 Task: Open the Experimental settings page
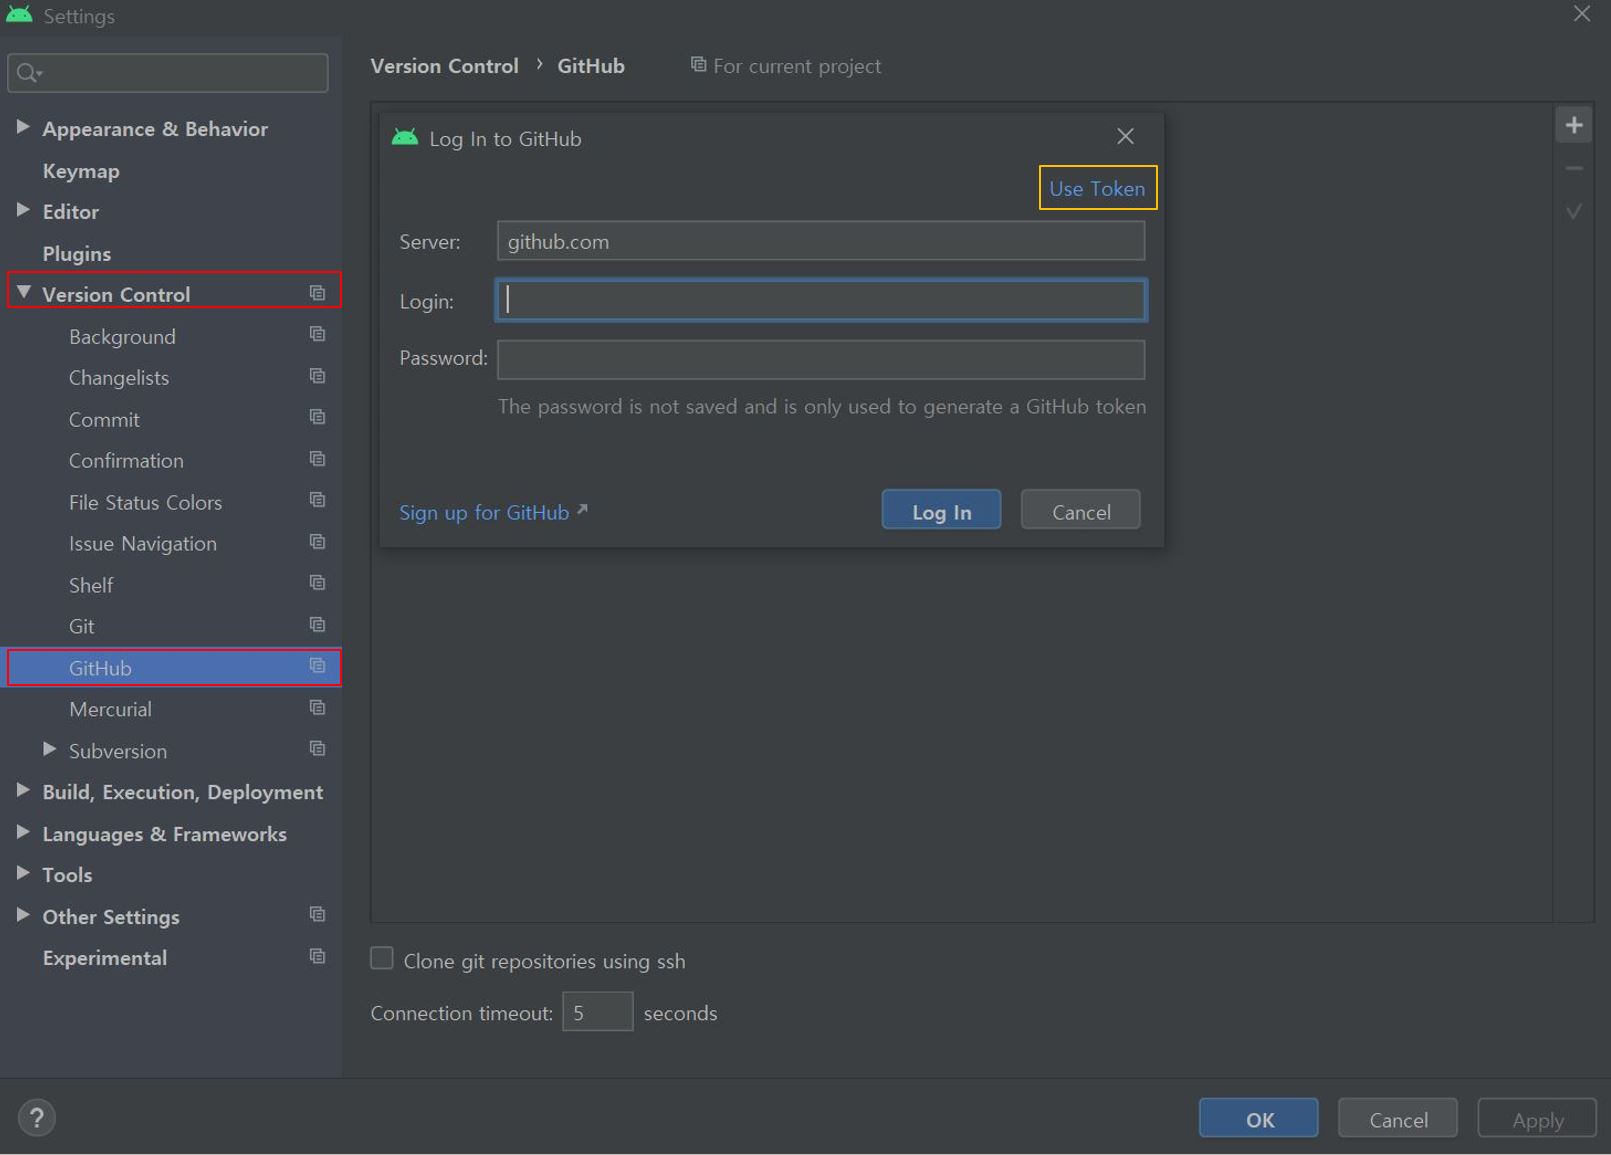(x=105, y=958)
